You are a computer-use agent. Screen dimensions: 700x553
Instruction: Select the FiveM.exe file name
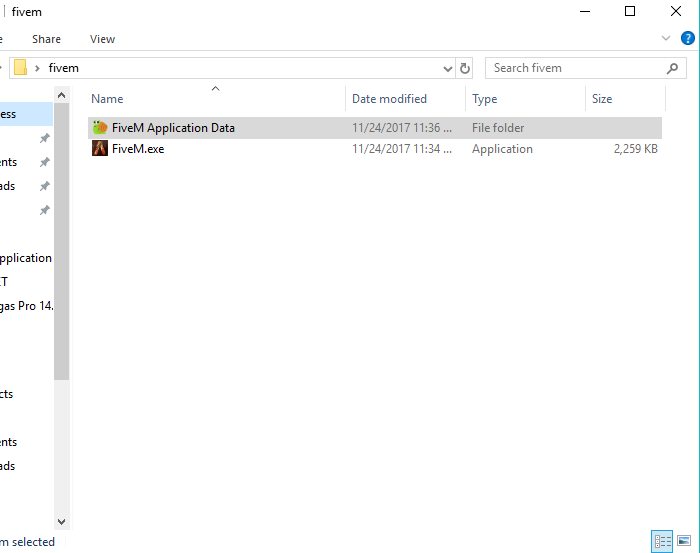click(138, 149)
